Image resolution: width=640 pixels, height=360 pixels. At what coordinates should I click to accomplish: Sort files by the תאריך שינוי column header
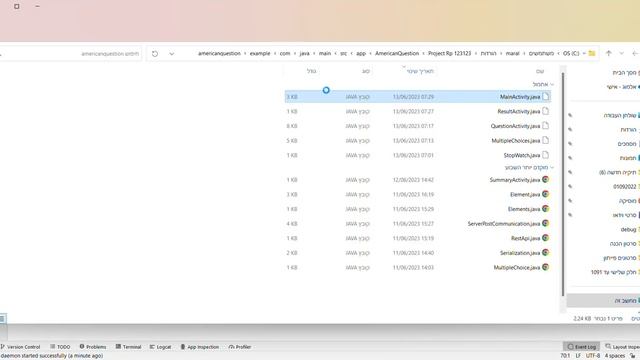tap(420, 71)
